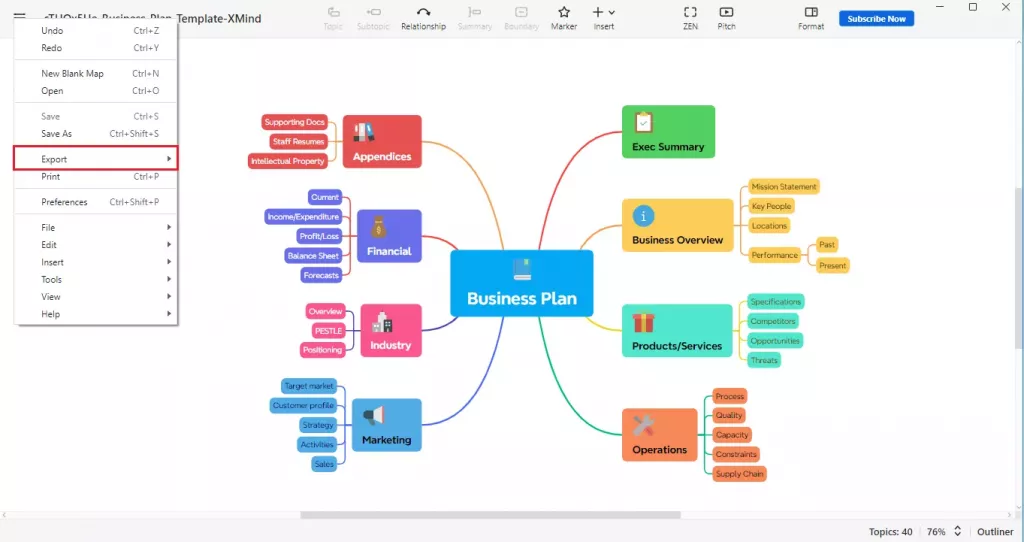This screenshot has width=1024, height=542.
Task: Select Save As menu entry
Action: pos(96,134)
